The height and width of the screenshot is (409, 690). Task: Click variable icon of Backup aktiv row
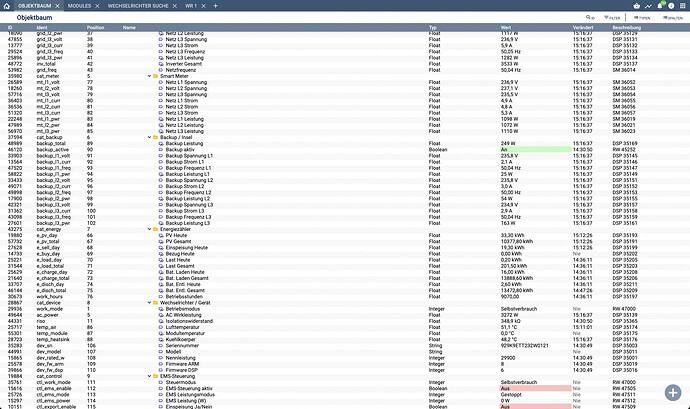click(161, 150)
